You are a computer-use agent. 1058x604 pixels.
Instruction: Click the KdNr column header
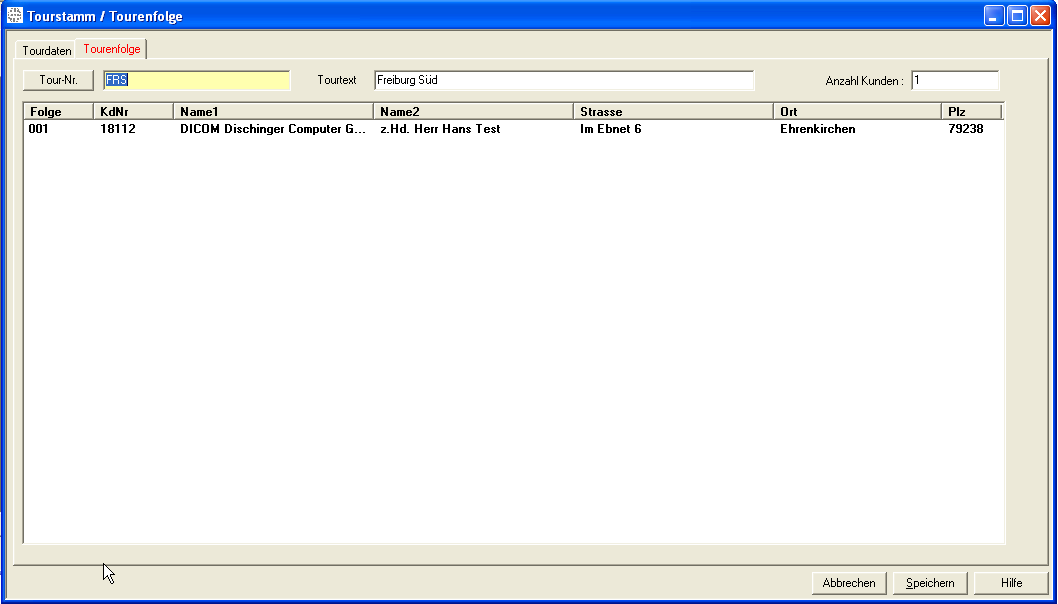pos(133,112)
